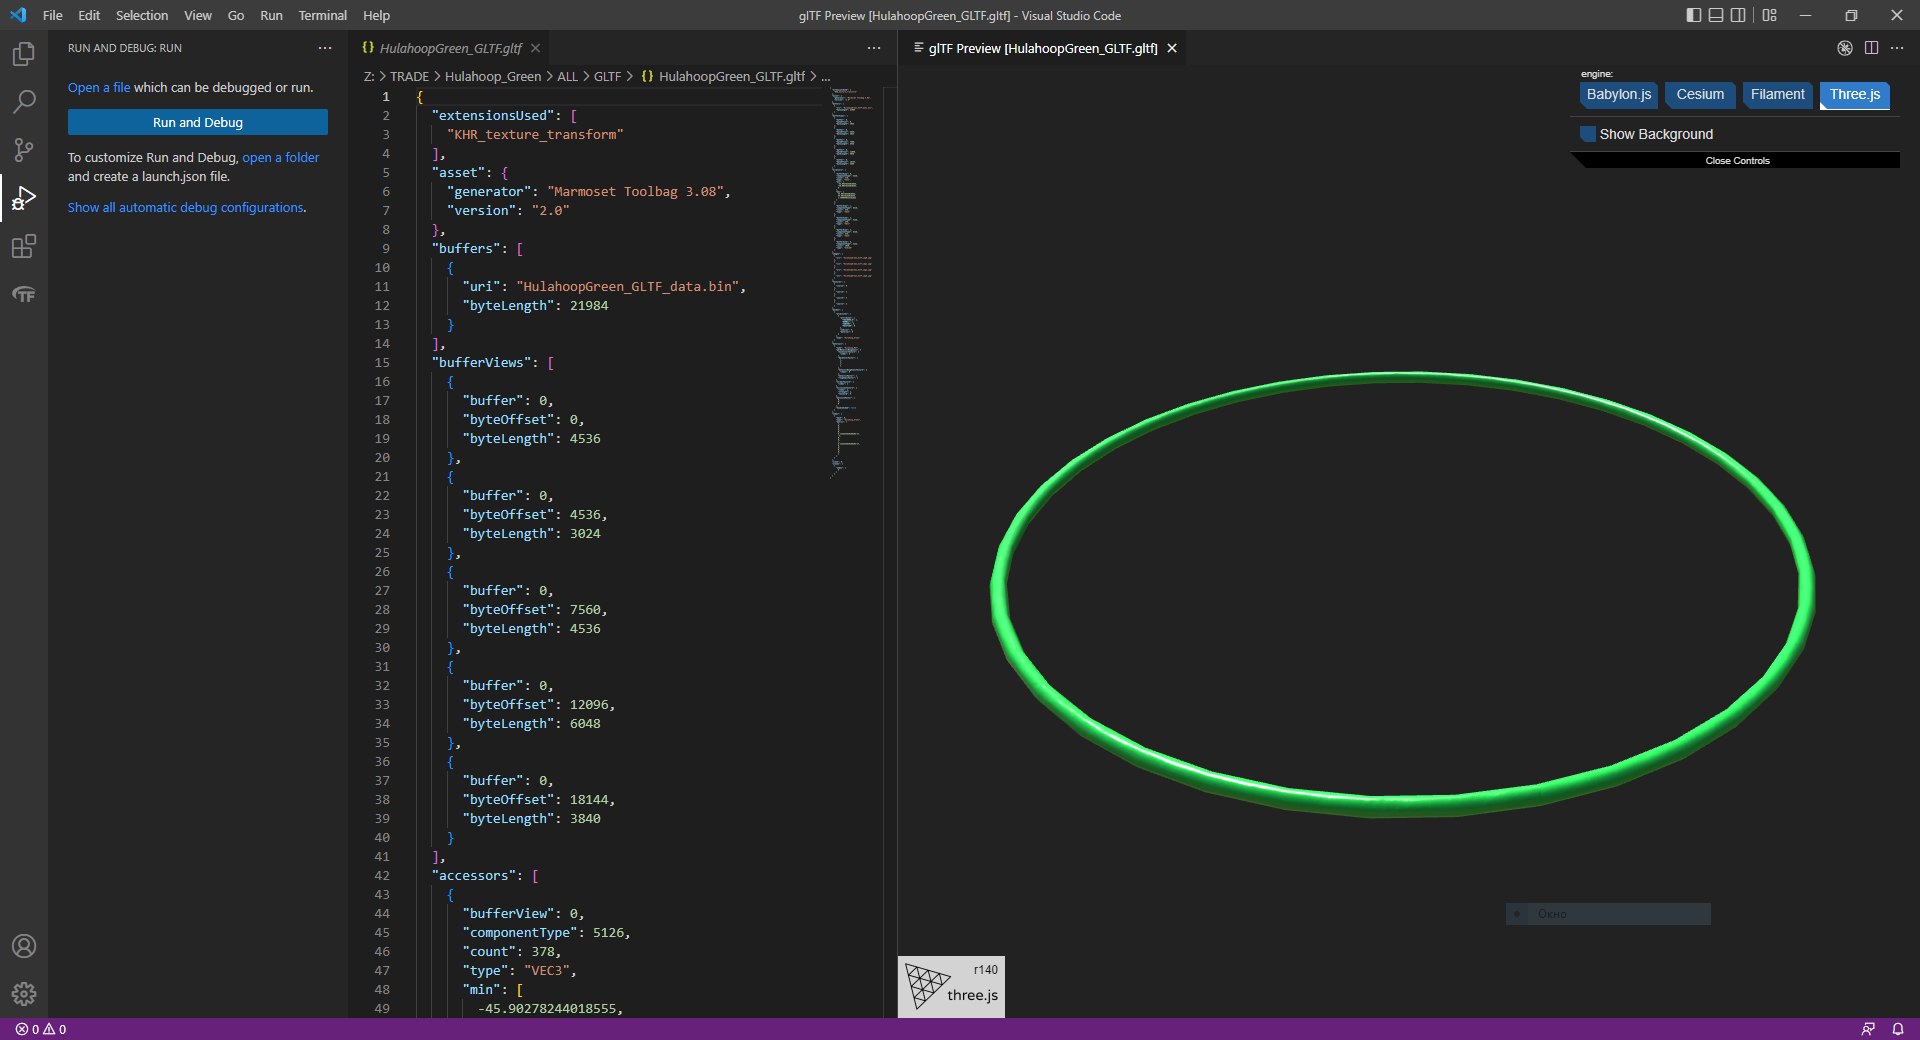Open Run and Debug view icon
Viewport: 1920px width, 1040px height.
tap(23, 198)
